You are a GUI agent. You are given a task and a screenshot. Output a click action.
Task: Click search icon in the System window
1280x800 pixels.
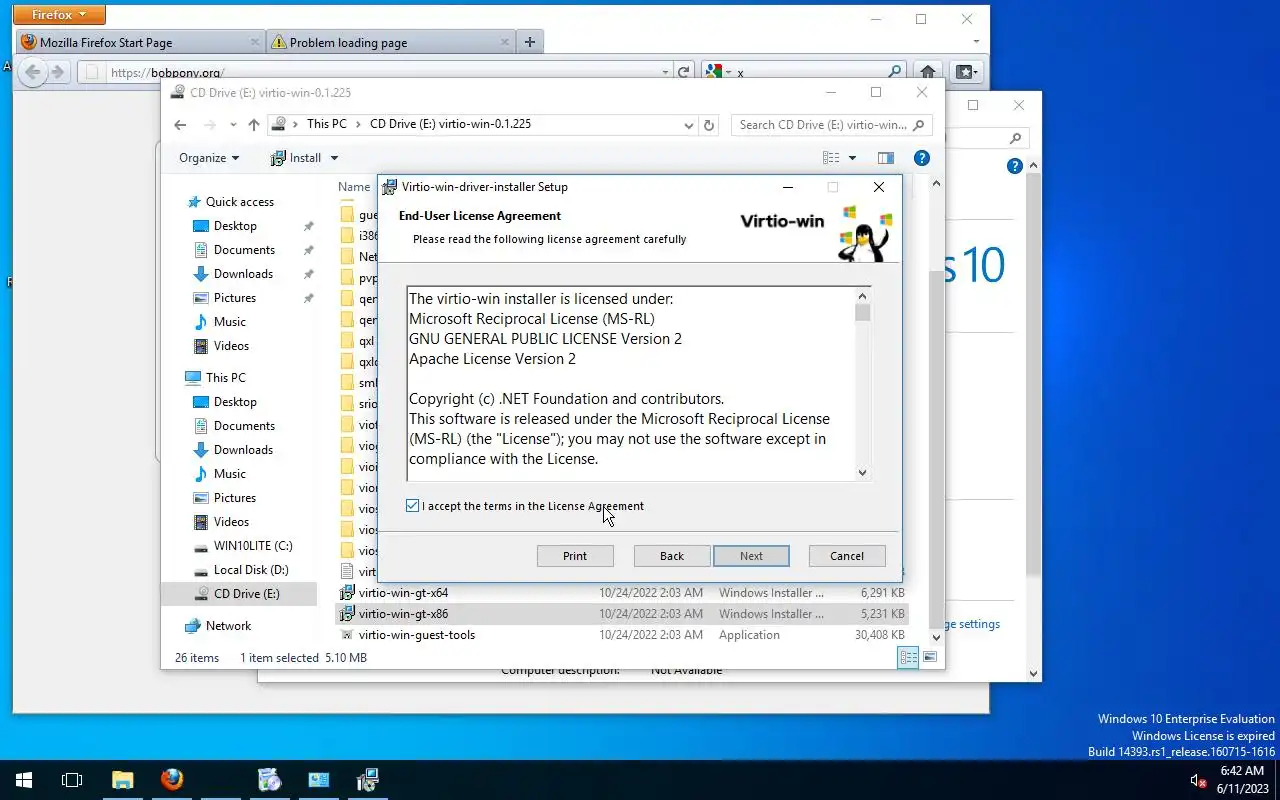coord(1015,139)
